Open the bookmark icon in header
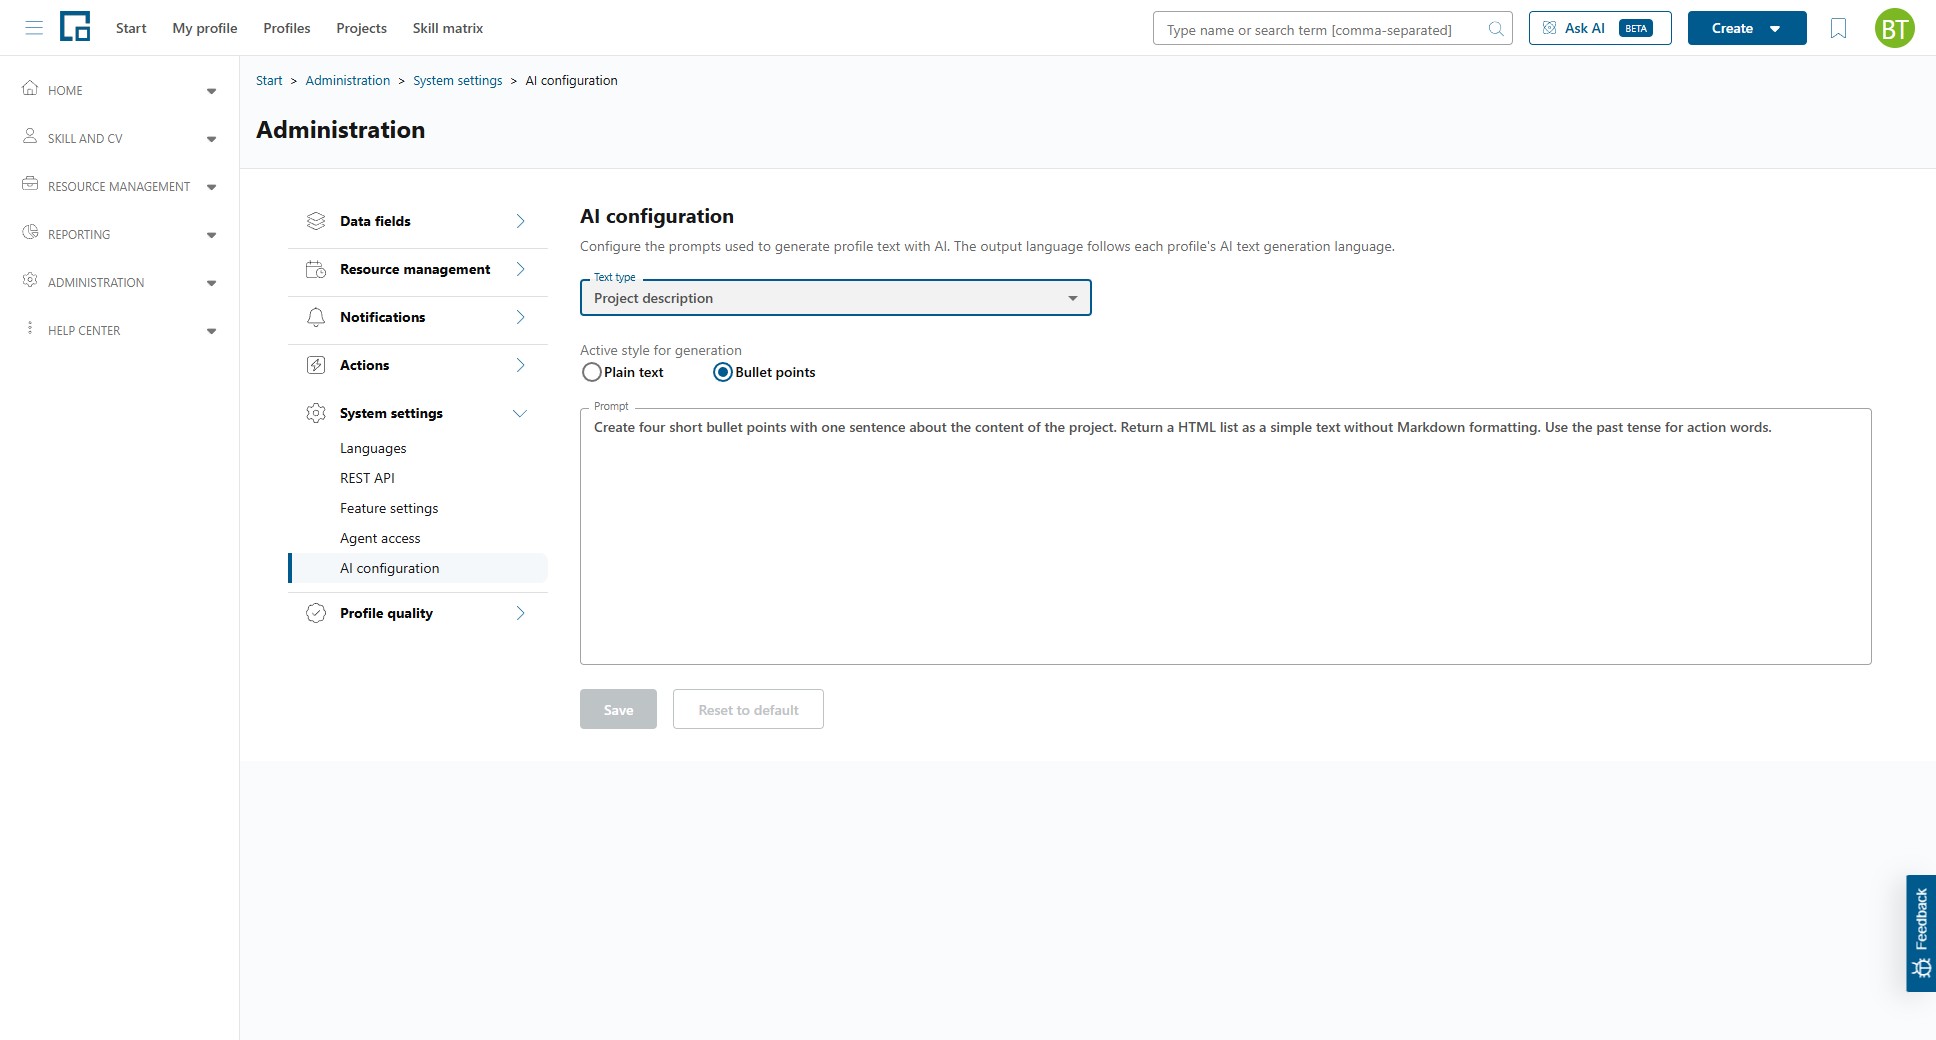This screenshot has width=1936, height=1040. pyautogui.click(x=1838, y=28)
